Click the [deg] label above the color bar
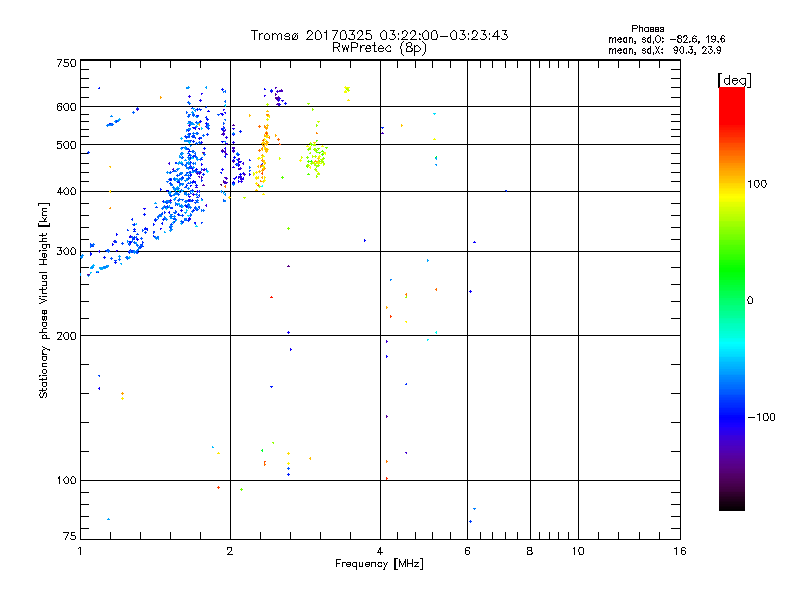 click(x=734, y=80)
